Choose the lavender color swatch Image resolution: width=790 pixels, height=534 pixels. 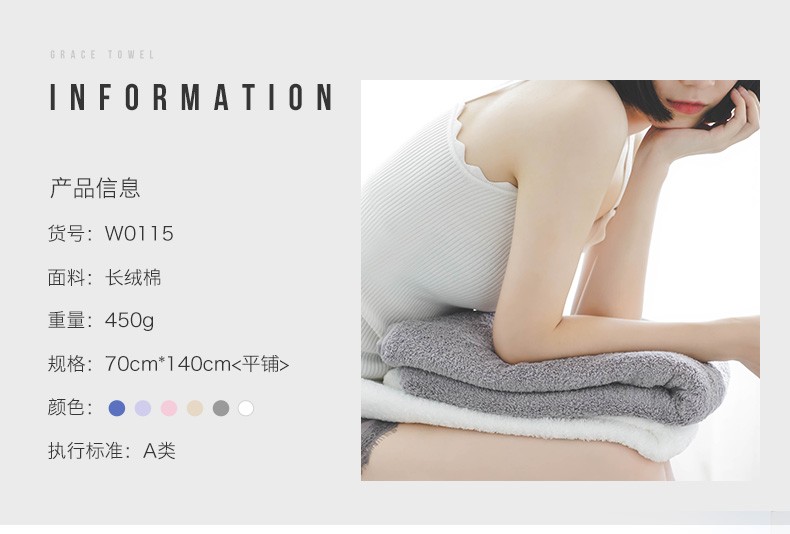point(143,408)
